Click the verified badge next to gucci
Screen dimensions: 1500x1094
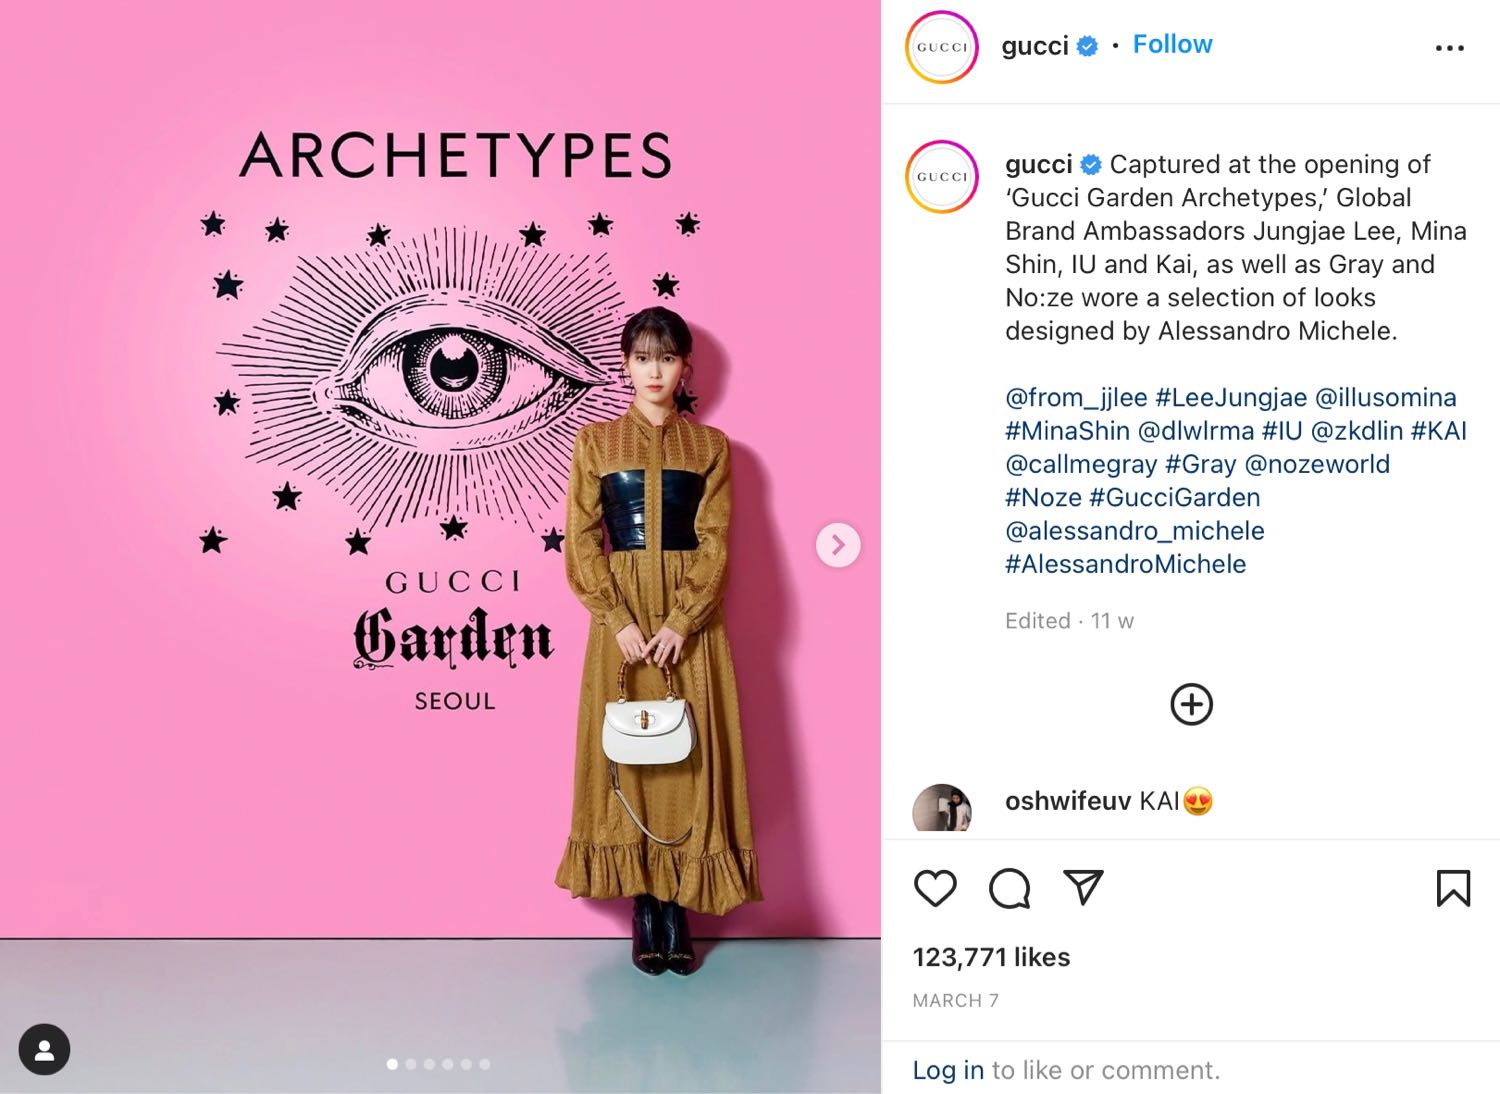[x=1087, y=46]
